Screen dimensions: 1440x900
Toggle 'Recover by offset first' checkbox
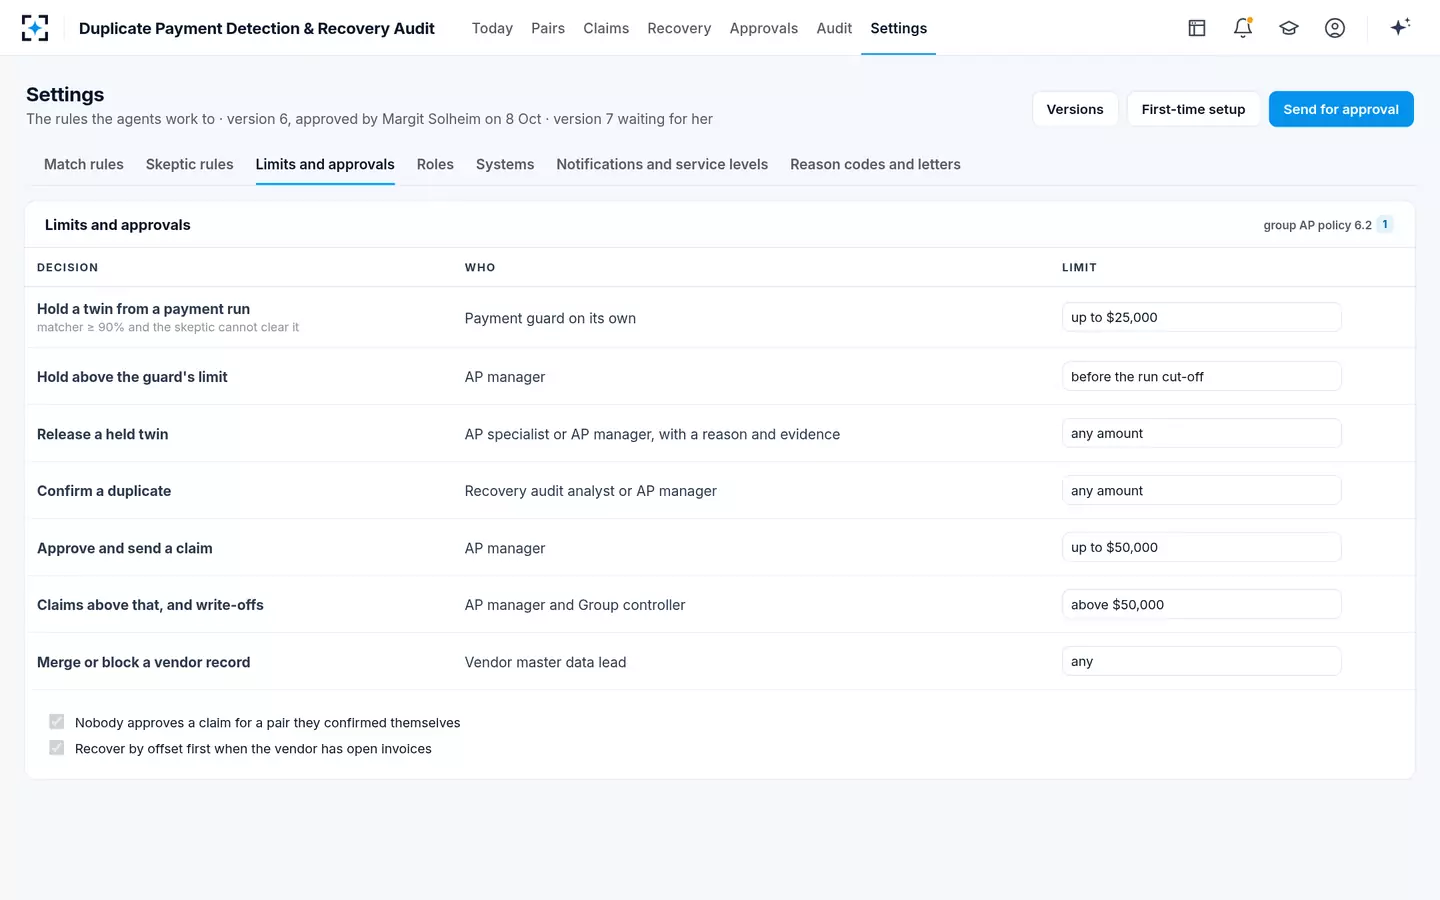(x=57, y=748)
